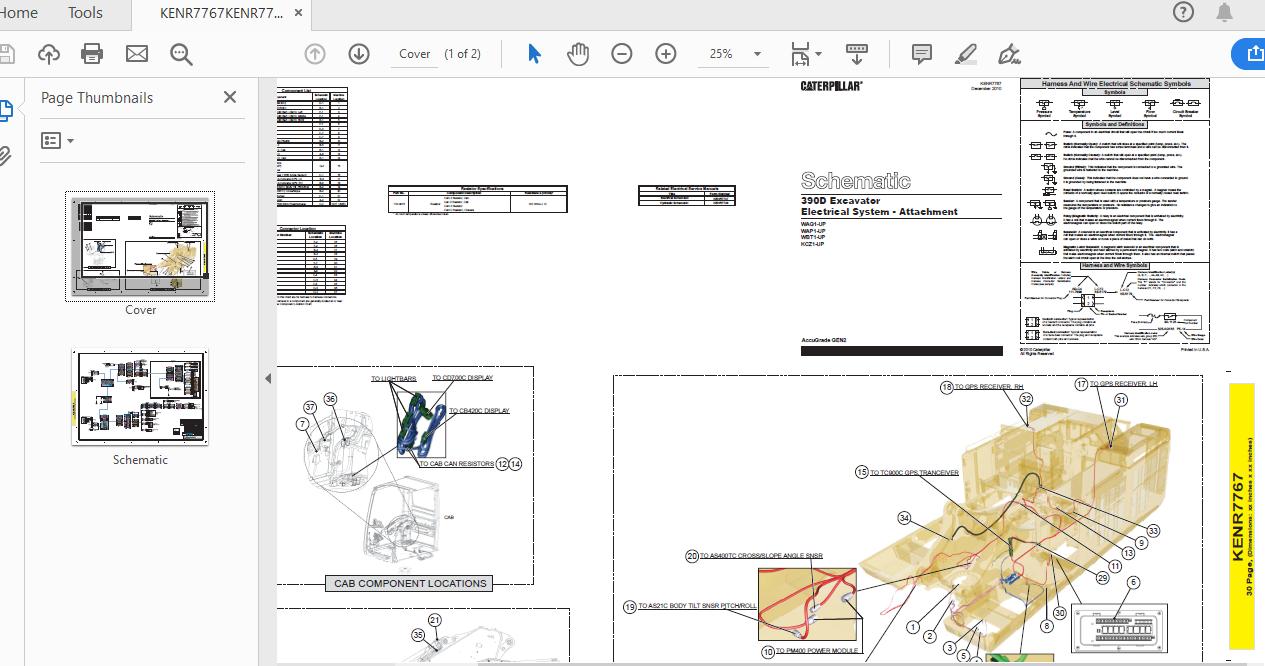Switch to the Tools tab
This screenshot has width=1265, height=666.
tap(85, 13)
